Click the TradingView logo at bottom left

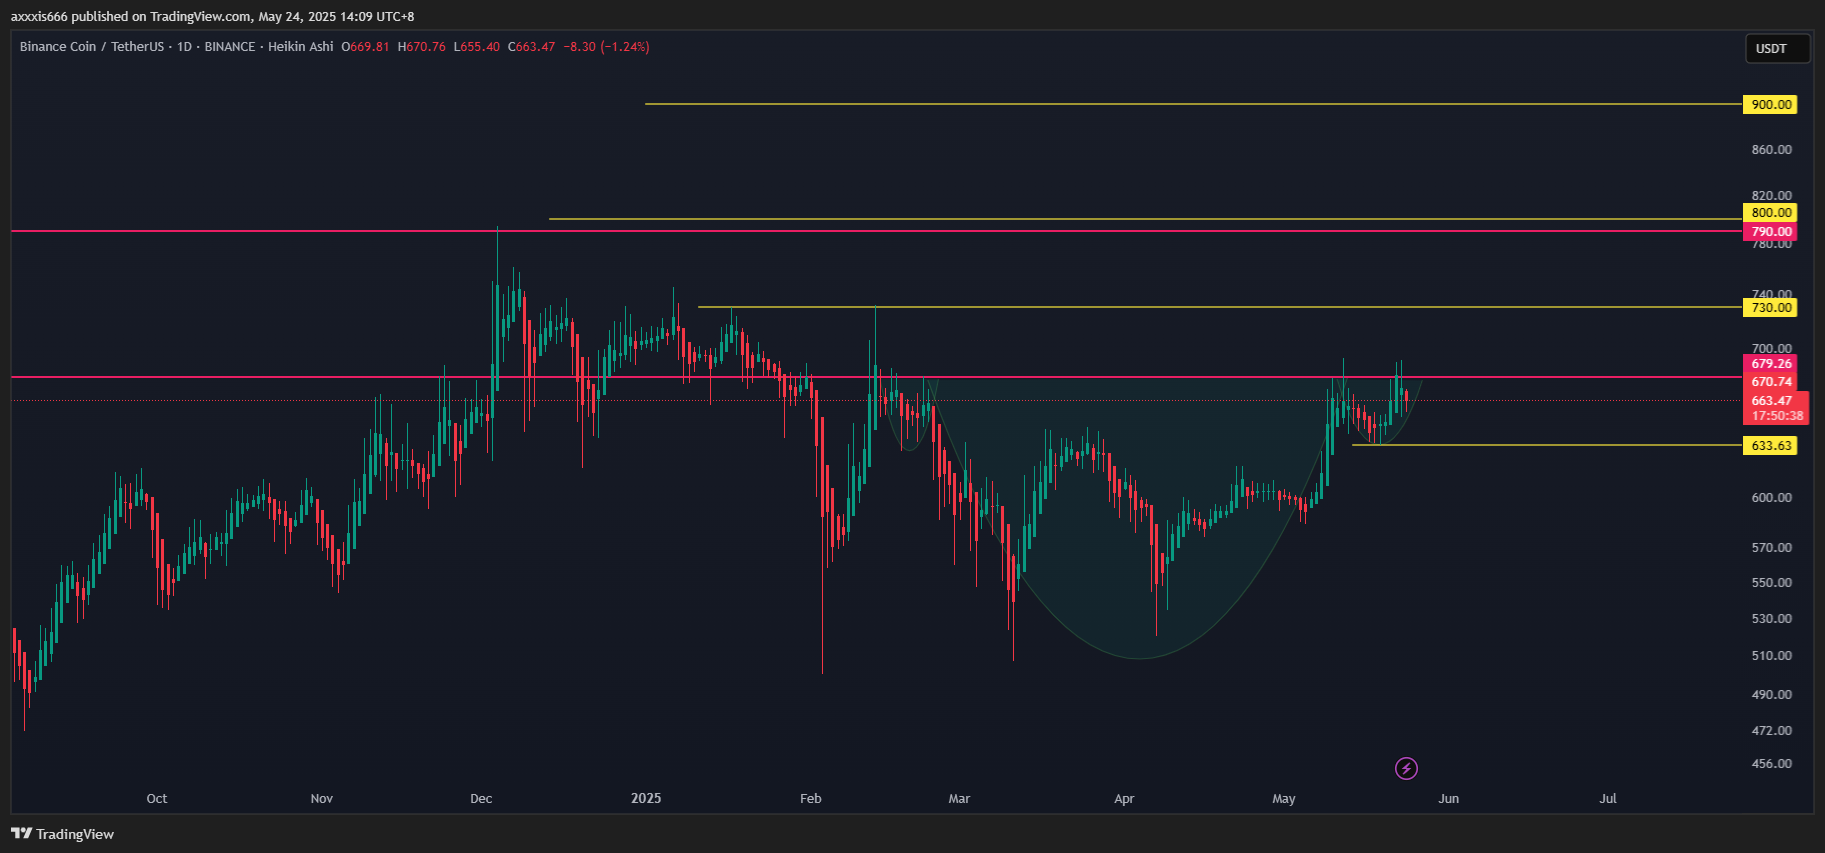pyautogui.click(x=63, y=834)
